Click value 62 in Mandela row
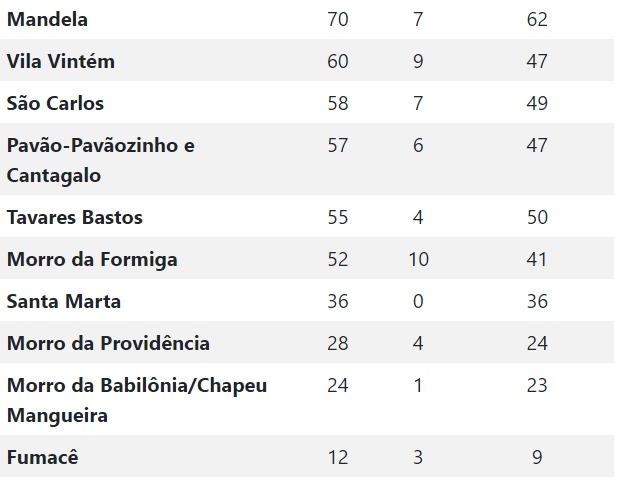This screenshot has width=618, height=492. (x=537, y=19)
